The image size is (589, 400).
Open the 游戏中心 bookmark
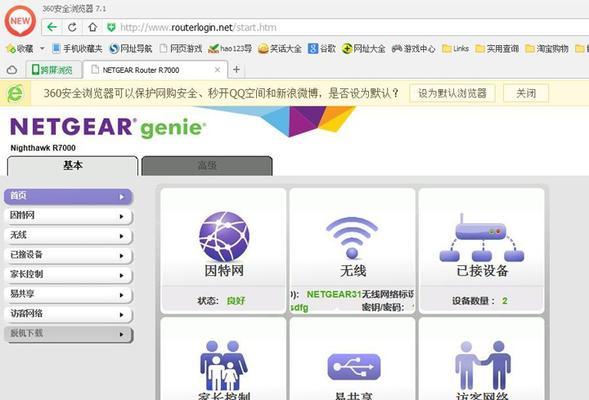coord(414,48)
